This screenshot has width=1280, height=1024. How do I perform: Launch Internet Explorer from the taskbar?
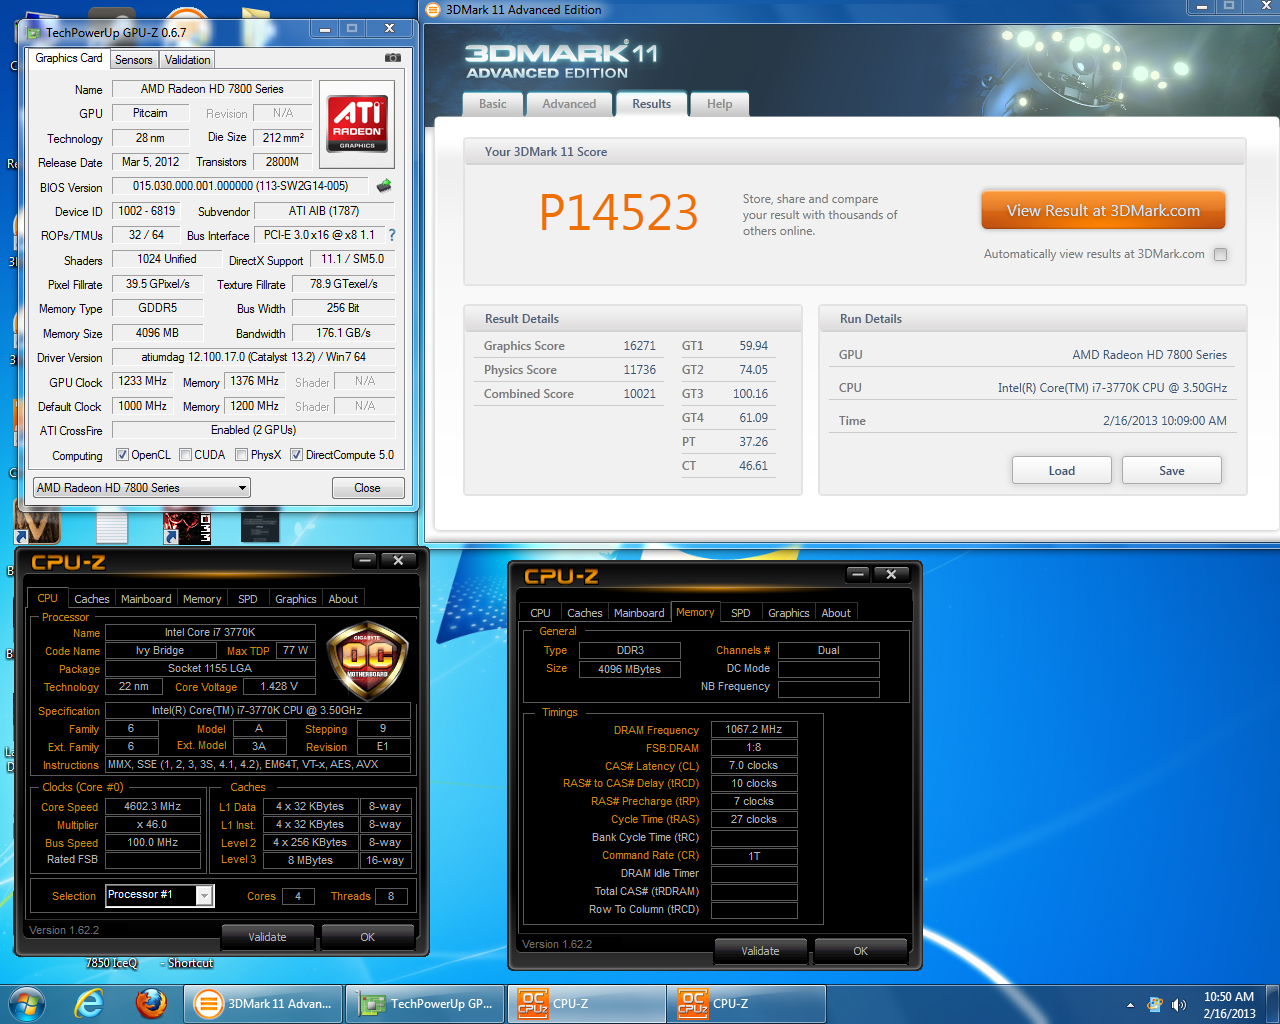[x=90, y=1004]
